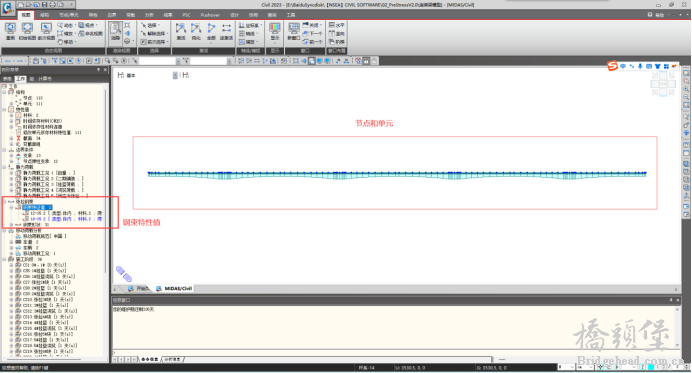This screenshot has height=373, width=692.
Task: Open the 动态 zoom dropdown arrow
Action: click(x=76, y=25)
